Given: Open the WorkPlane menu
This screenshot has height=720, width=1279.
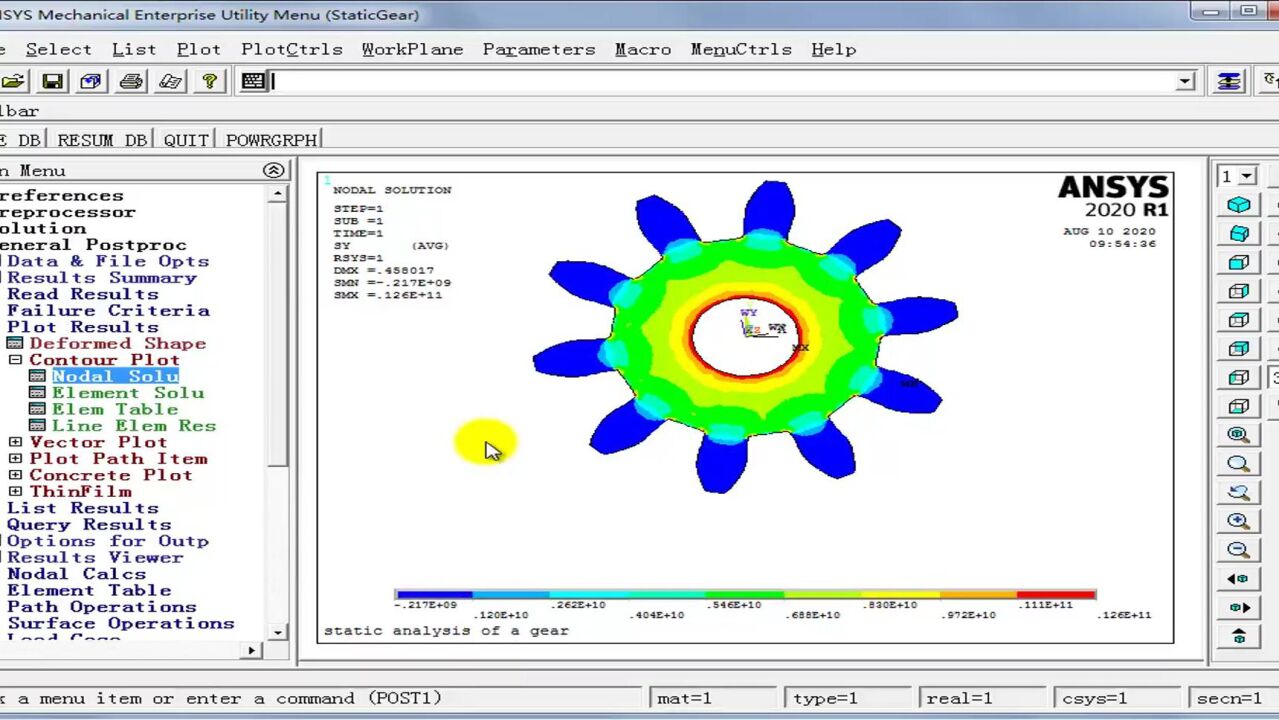Looking at the screenshot, I should [x=412, y=49].
